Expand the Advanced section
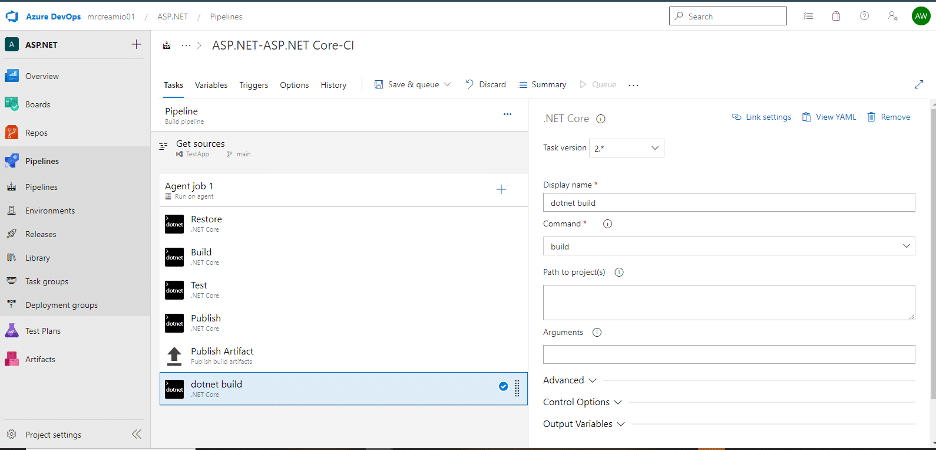The width and height of the screenshot is (936, 450). point(569,380)
